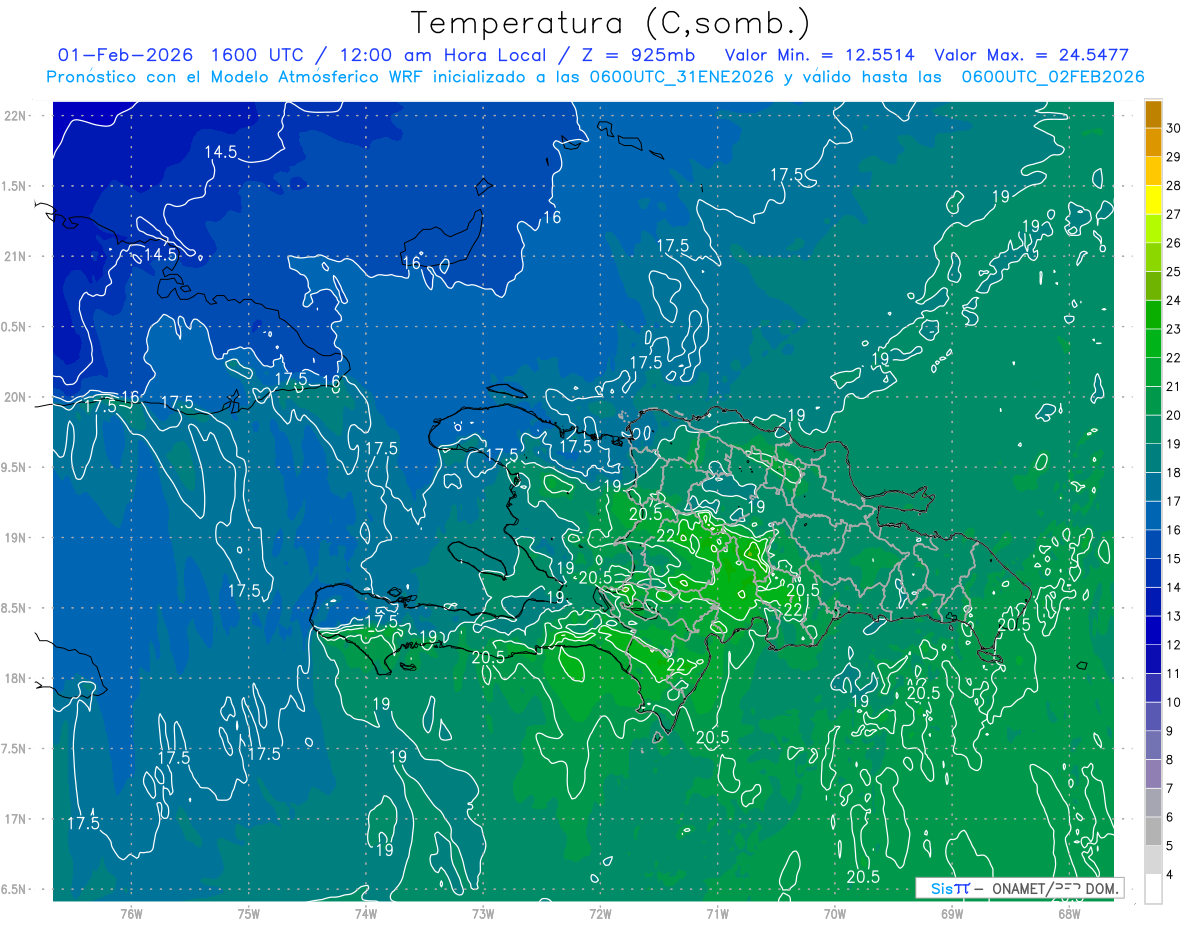Viewport: 1200px width, 927px height.
Task: Select the colorbar segment between 24 and 25
Action: [1153, 286]
